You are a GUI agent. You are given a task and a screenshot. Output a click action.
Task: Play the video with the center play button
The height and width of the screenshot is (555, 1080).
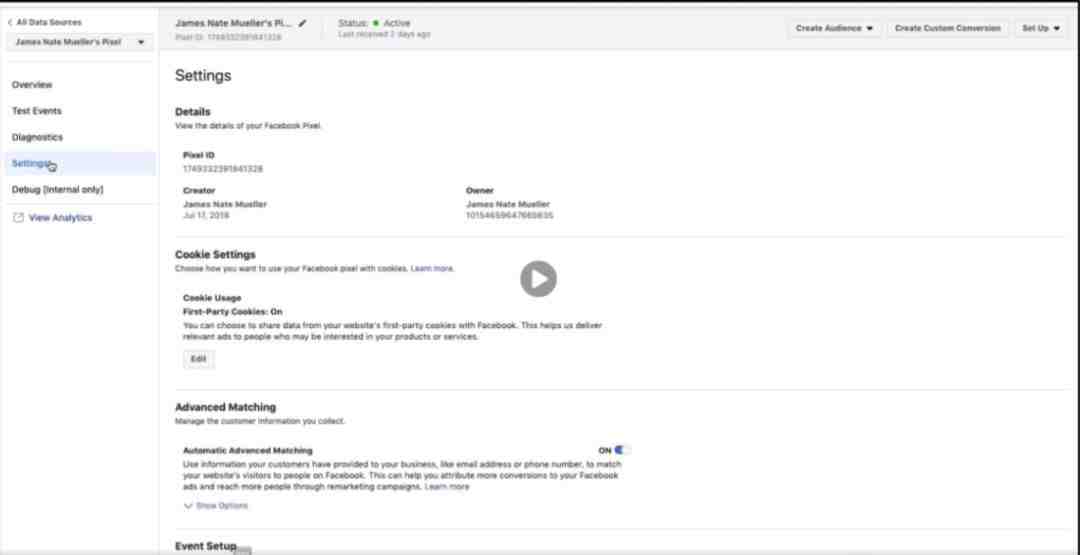coord(538,279)
